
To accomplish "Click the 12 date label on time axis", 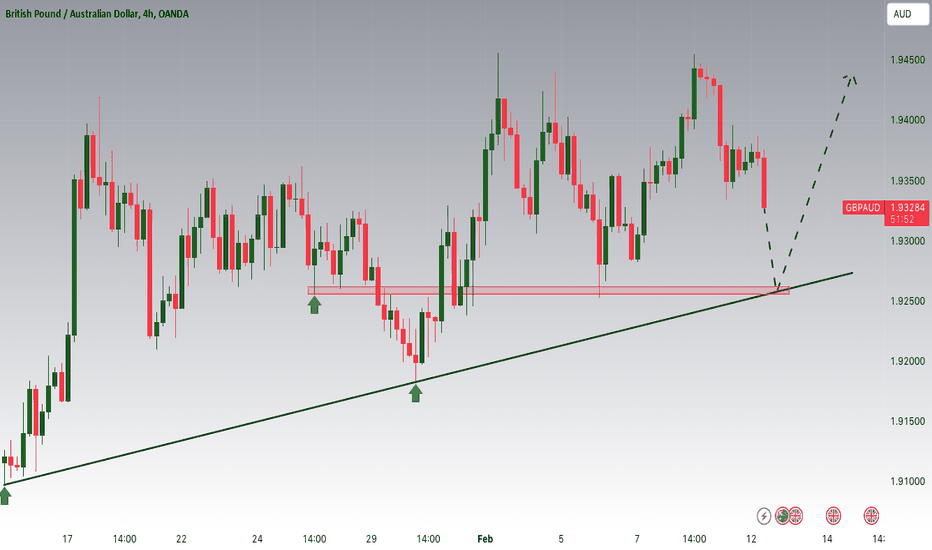I will pyautogui.click(x=751, y=539).
